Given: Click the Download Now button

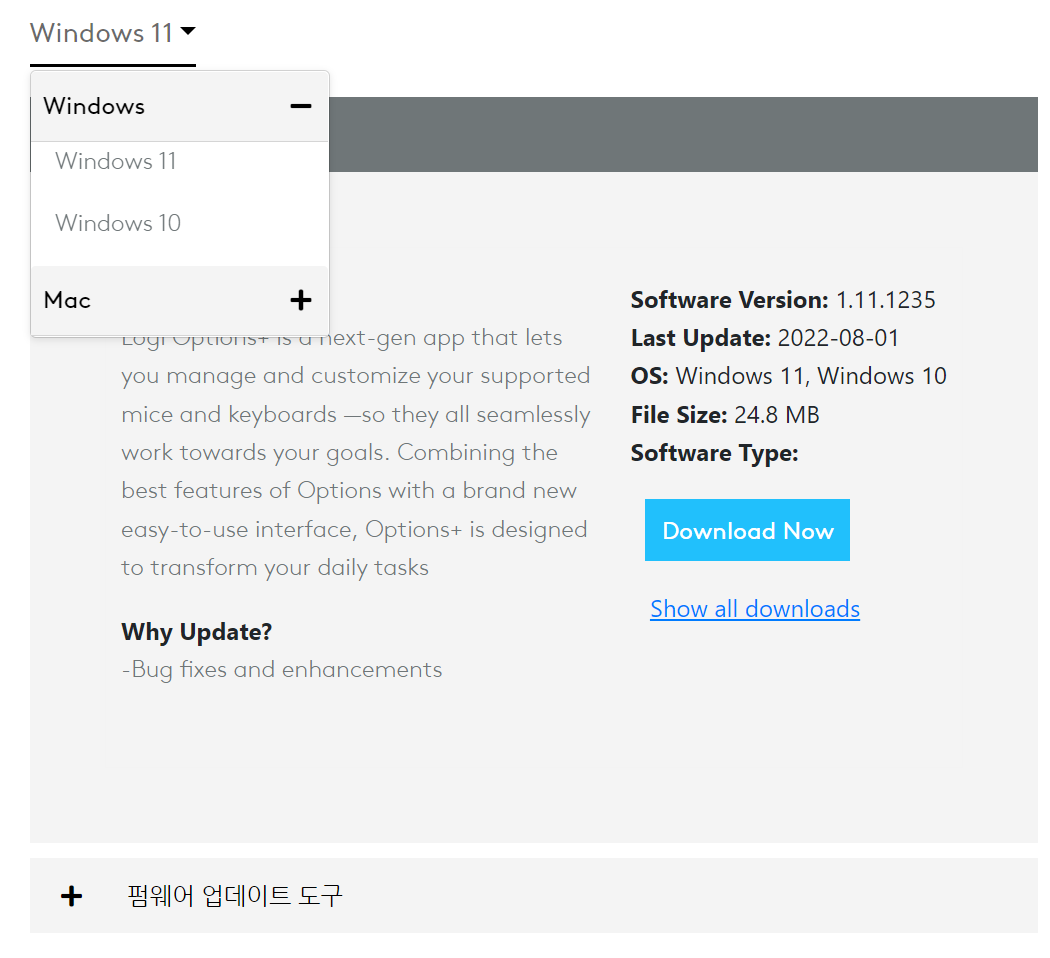Looking at the screenshot, I should pyautogui.click(x=747, y=530).
